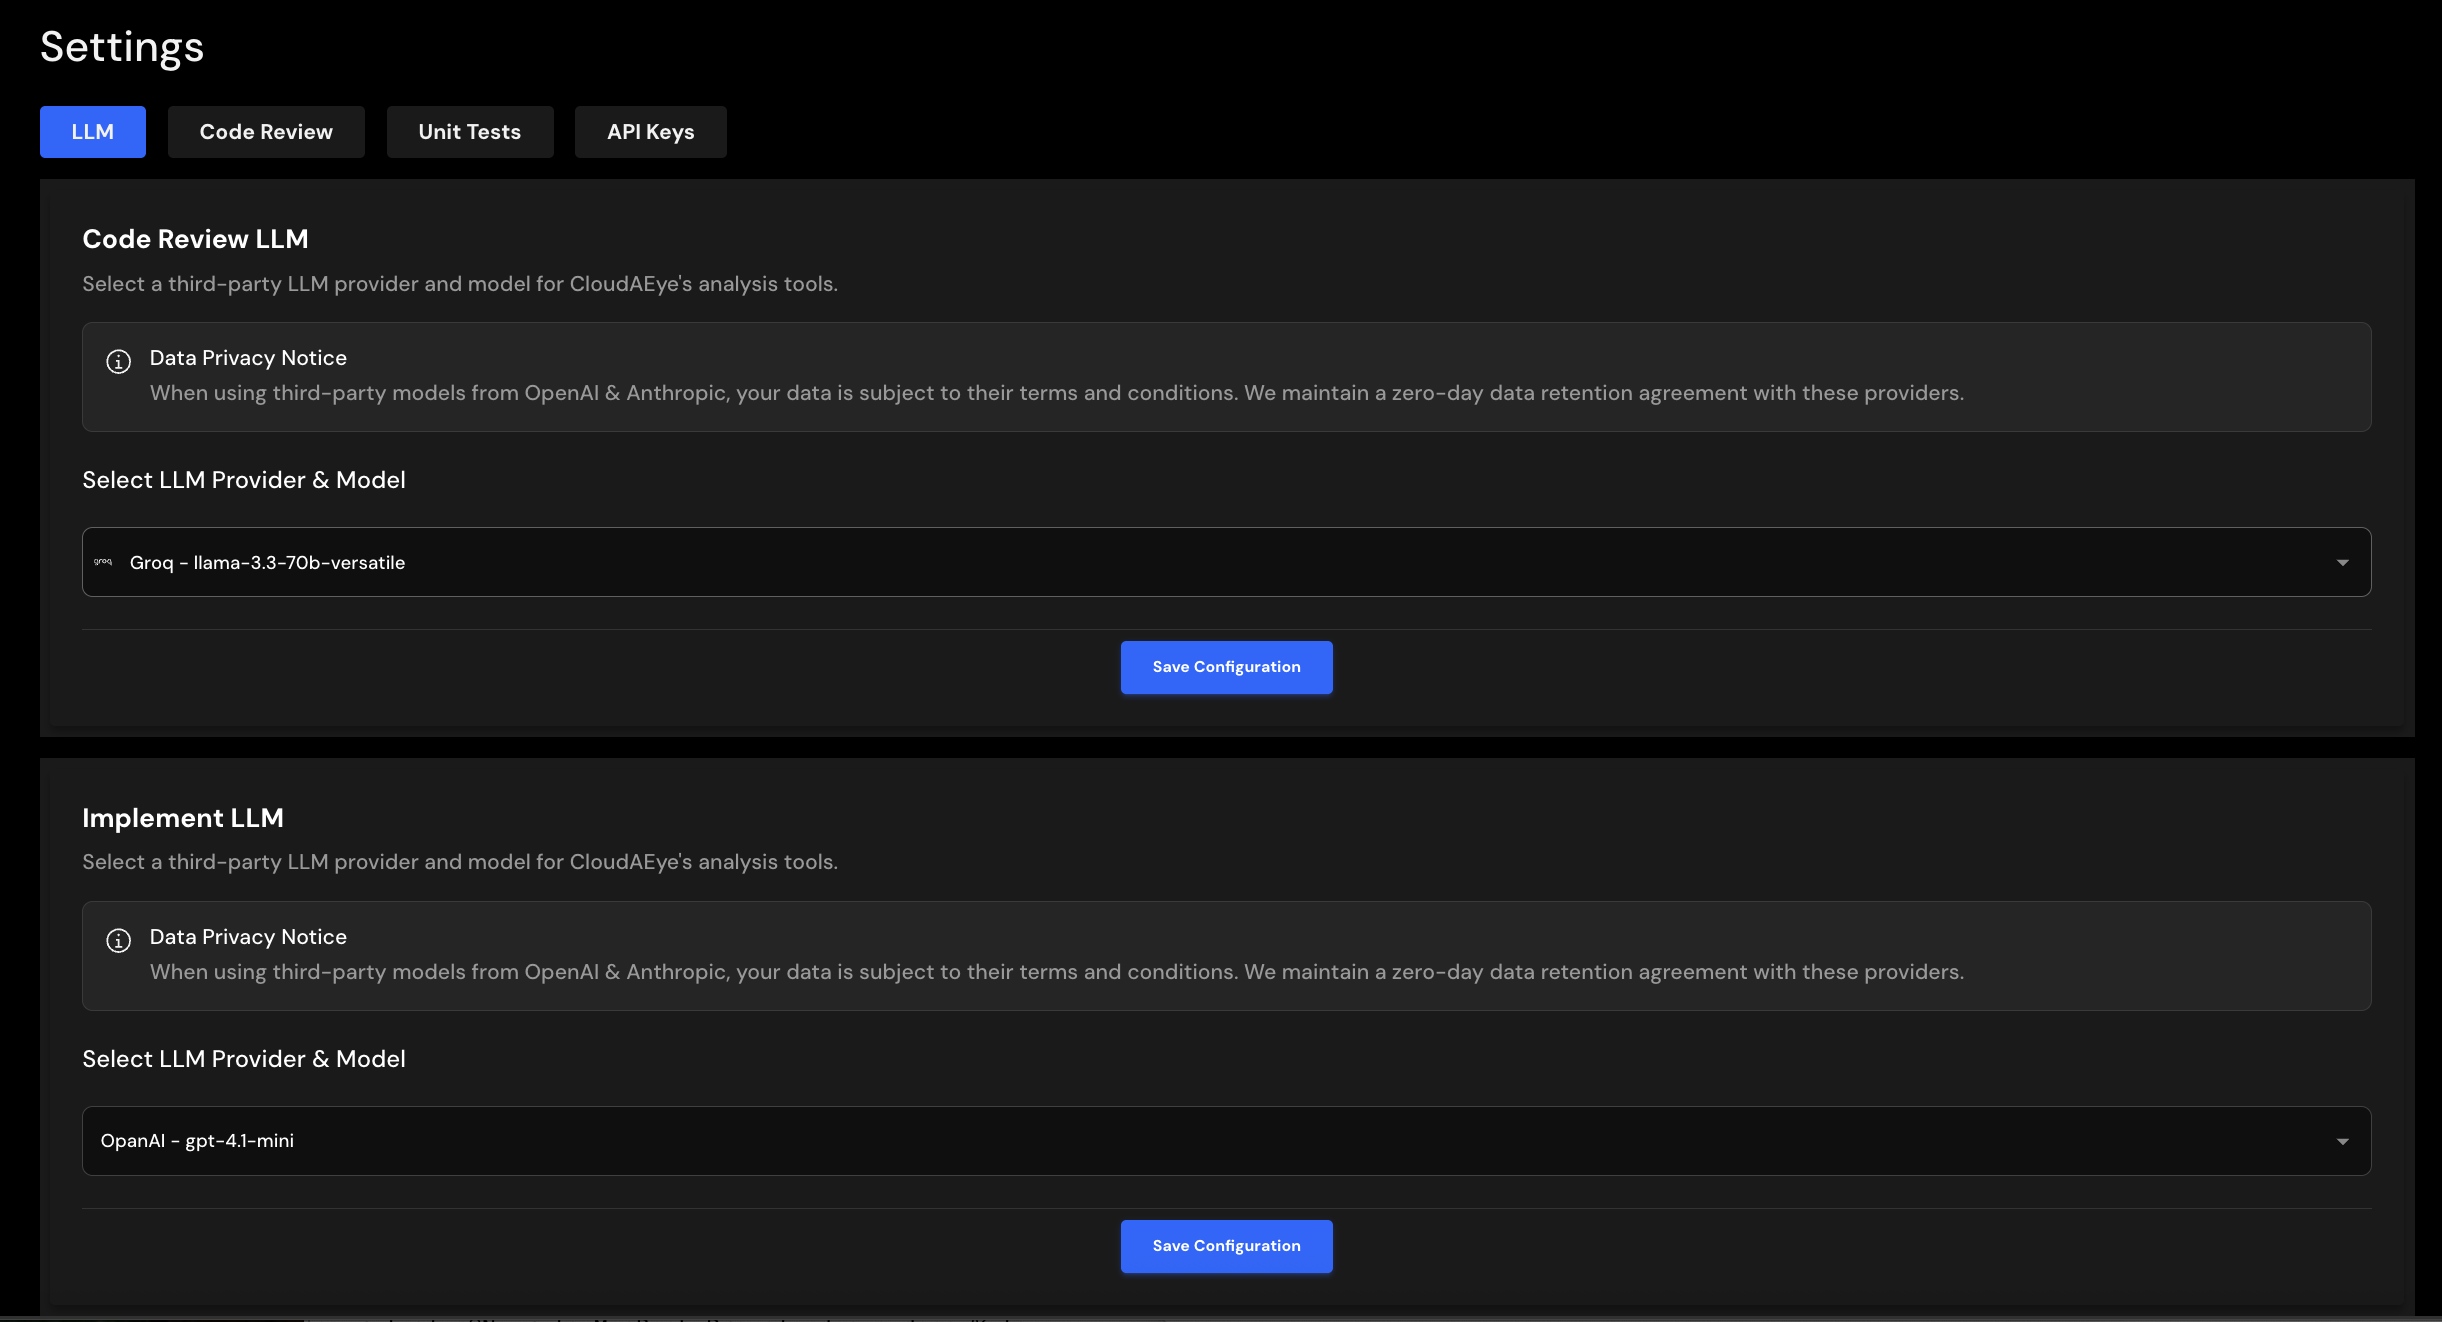Viewport: 2442px width, 1322px height.
Task: Switch to the LLM tab
Action: click(92, 132)
